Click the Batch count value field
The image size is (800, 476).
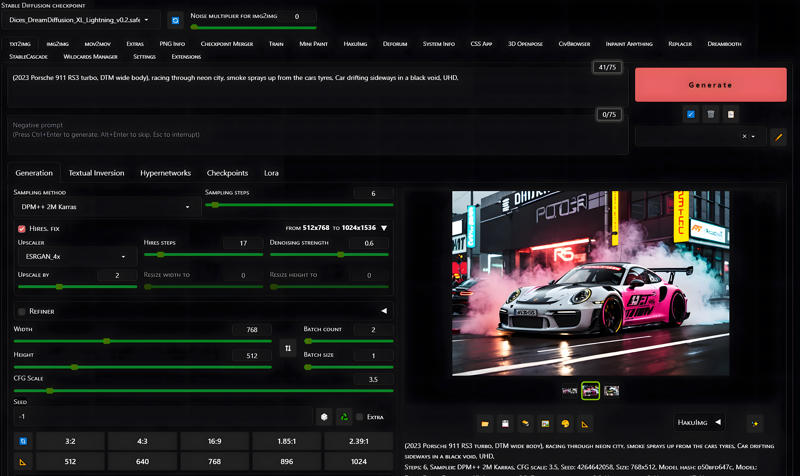tap(373, 330)
